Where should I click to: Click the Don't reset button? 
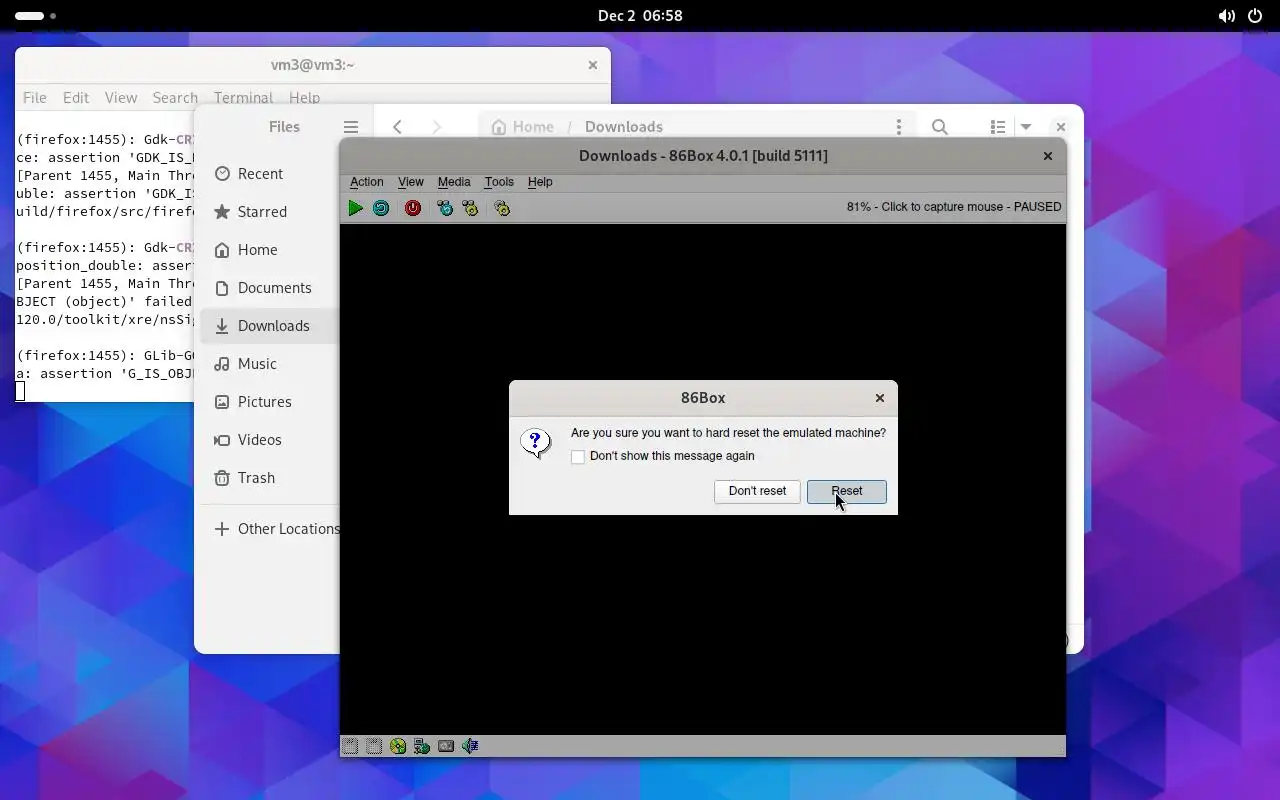click(757, 491)
